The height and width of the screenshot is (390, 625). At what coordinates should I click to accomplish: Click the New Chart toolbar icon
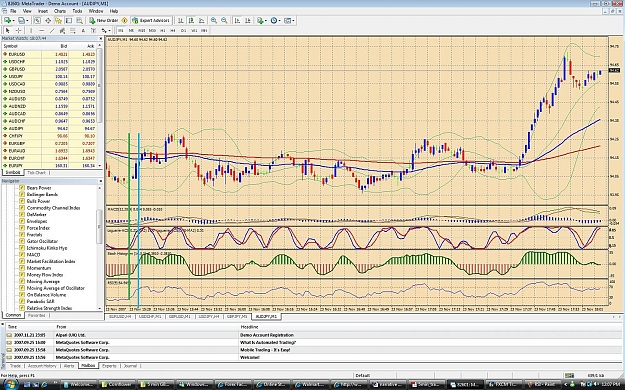[x=7, y=20]
